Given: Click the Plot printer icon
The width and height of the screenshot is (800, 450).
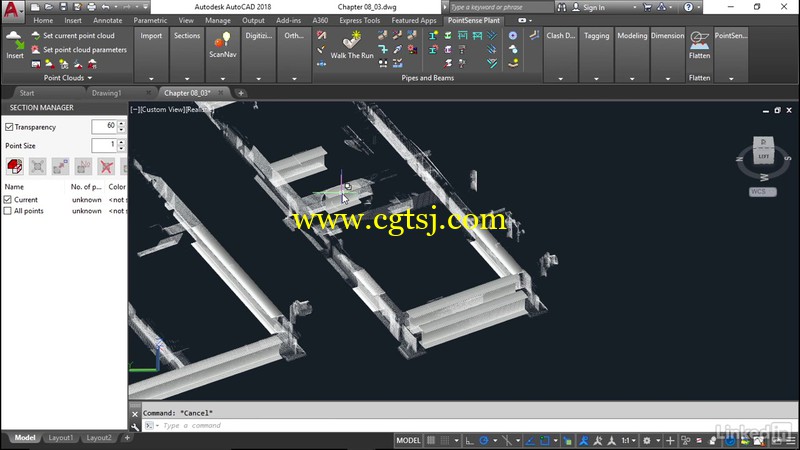Looking at the screenshot, I should click(91, 7).
